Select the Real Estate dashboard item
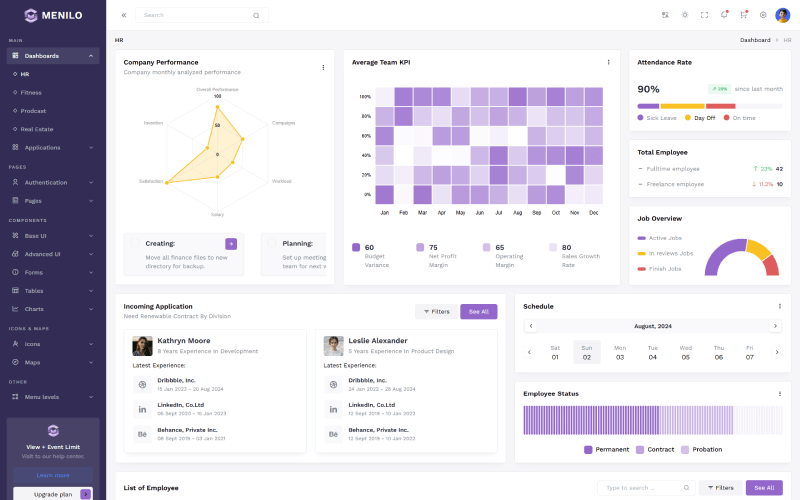This screenshot has height=500, width=800. click(x=37, y=129)
